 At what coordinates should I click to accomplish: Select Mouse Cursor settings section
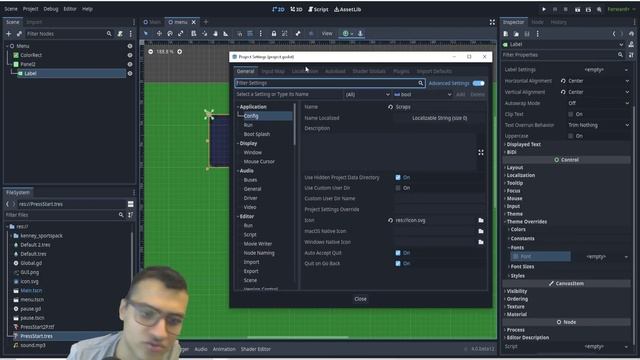[x=259, y=162]
